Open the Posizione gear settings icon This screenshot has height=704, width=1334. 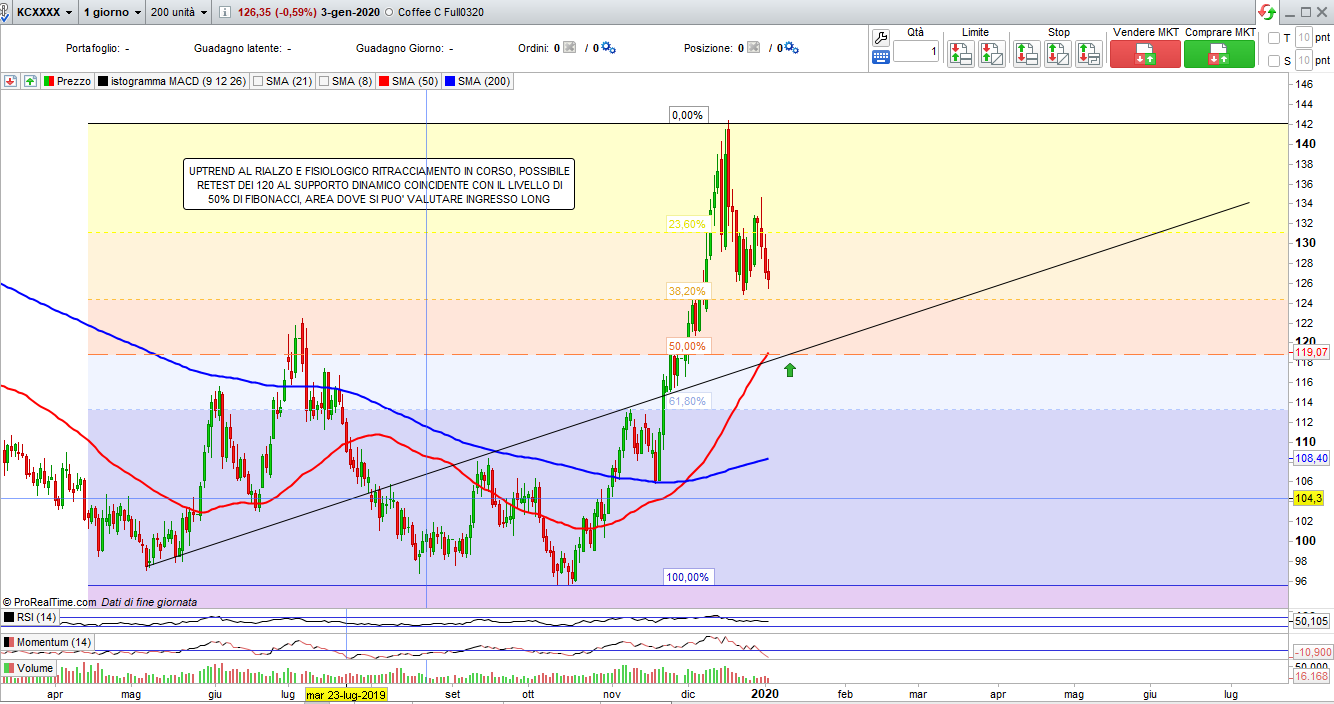tap(790, 48)
